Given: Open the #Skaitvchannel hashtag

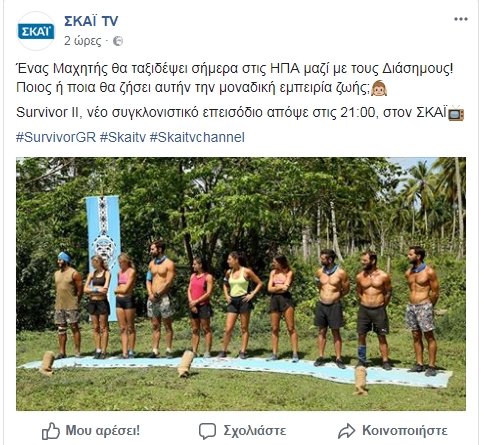Looking at the screenshot, I should pyautogui.click(x=197, y=137).
